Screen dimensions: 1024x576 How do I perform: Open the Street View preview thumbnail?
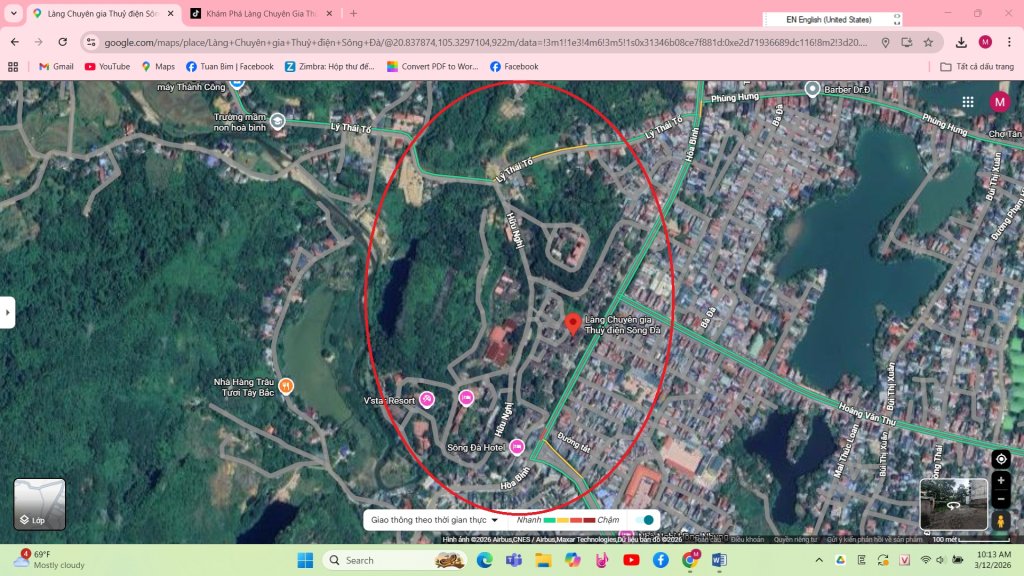(x=953, y=504)
